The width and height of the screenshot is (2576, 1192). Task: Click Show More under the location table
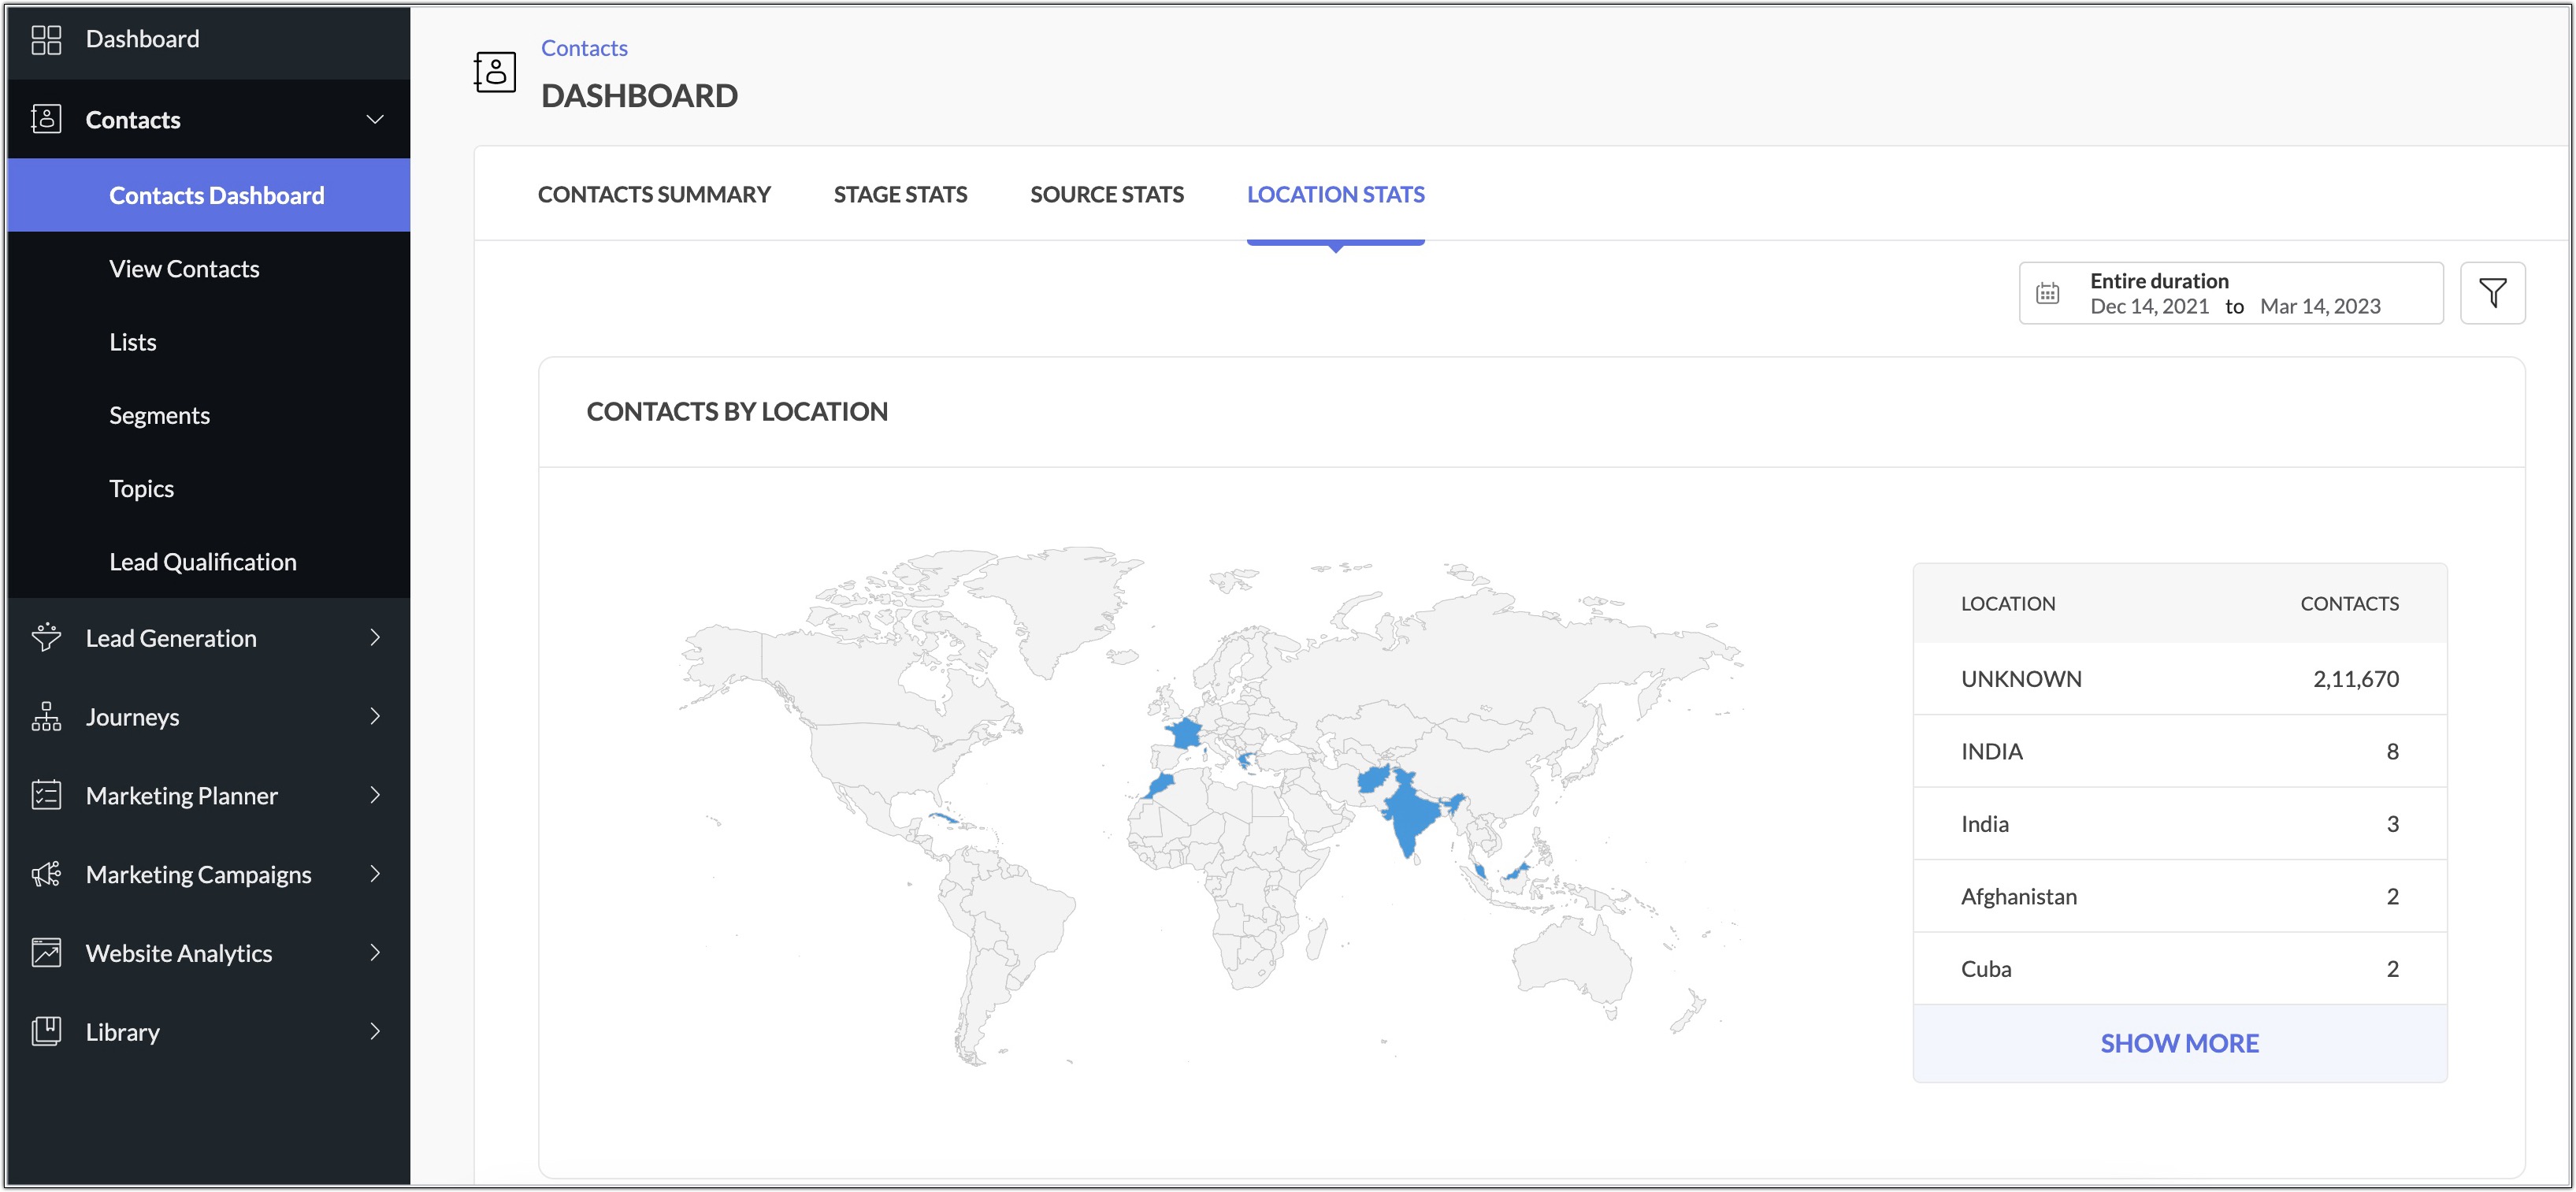click(2180, 1043)
